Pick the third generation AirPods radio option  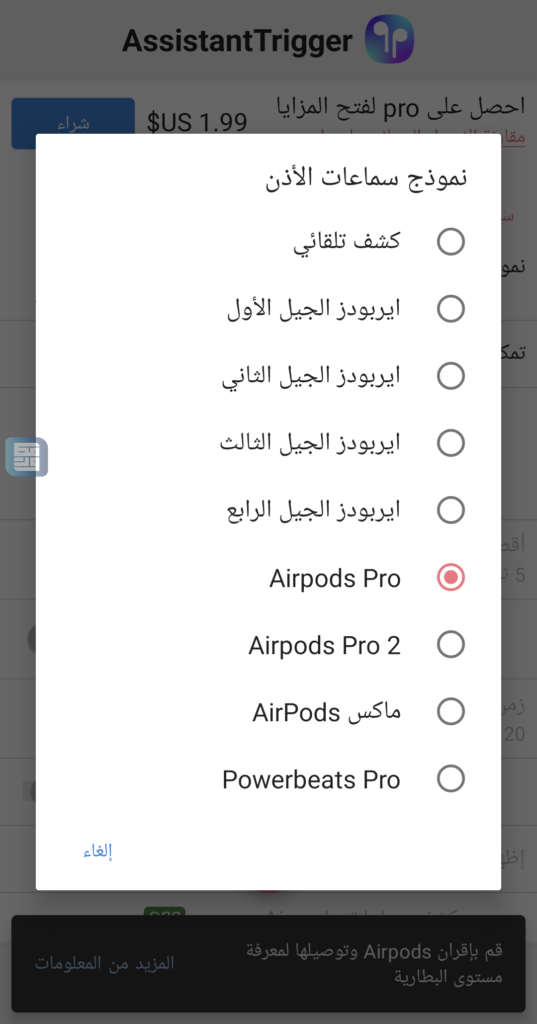(x=451, y=443)
